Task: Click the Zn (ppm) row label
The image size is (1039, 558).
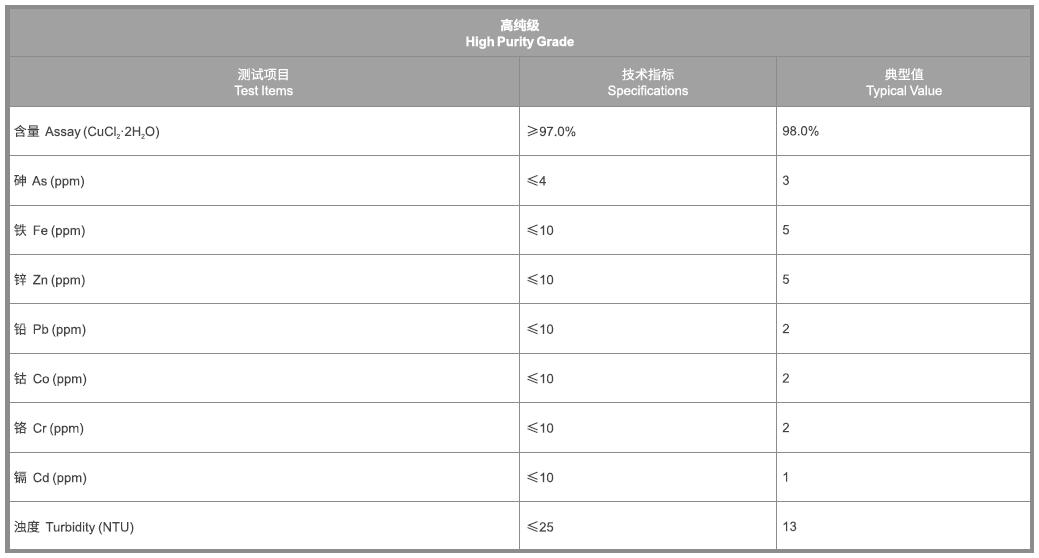Action: [50, 280]
